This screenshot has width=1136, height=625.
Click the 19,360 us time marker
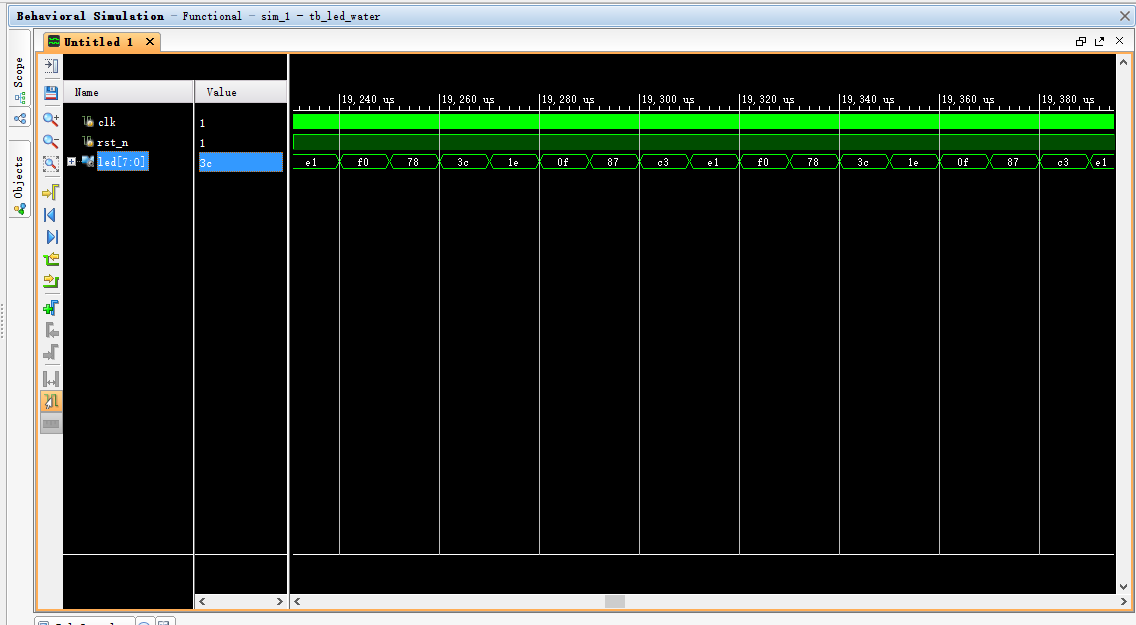click(x=968, y=99)
